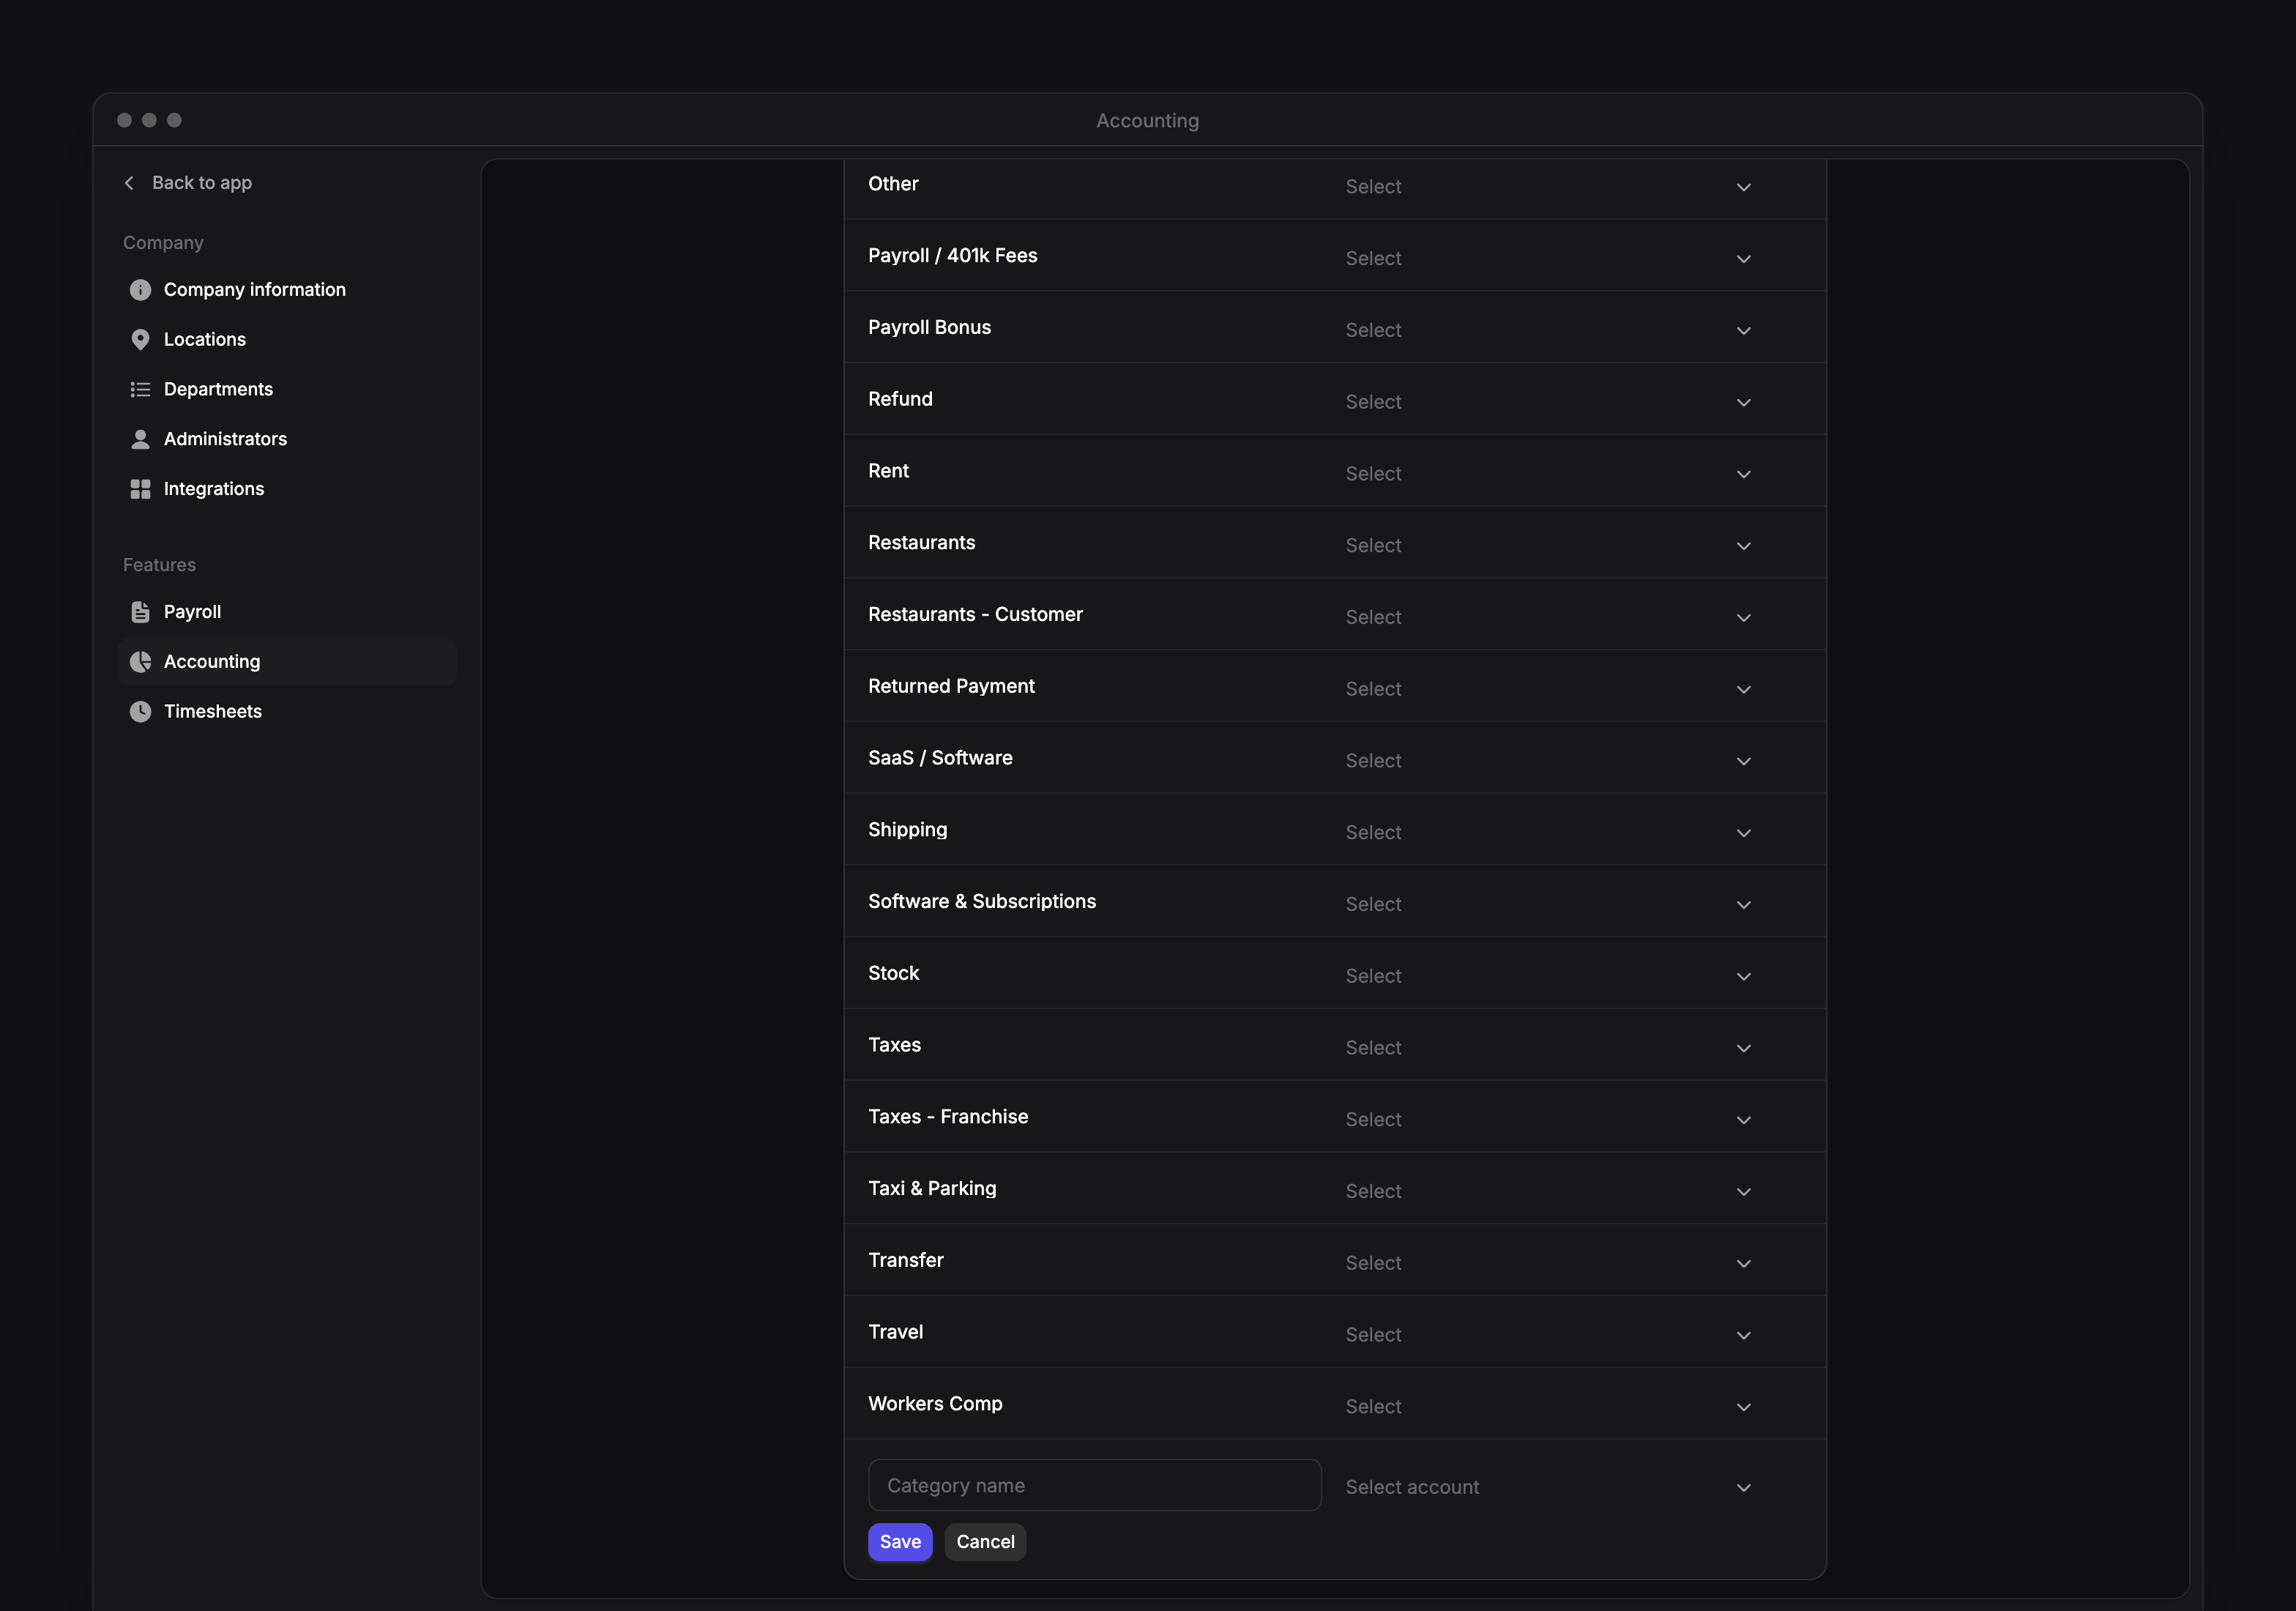The height and width of the screenshot is (1611, 2296).
Task: Expand the Taxi & Parking chevron
Action: 1744,1192
